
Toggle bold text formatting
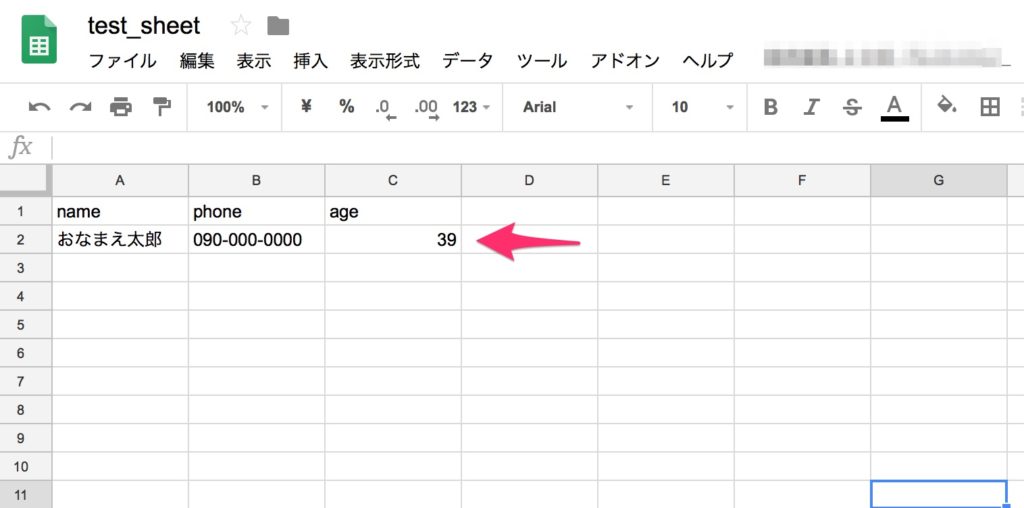point(770,107)
